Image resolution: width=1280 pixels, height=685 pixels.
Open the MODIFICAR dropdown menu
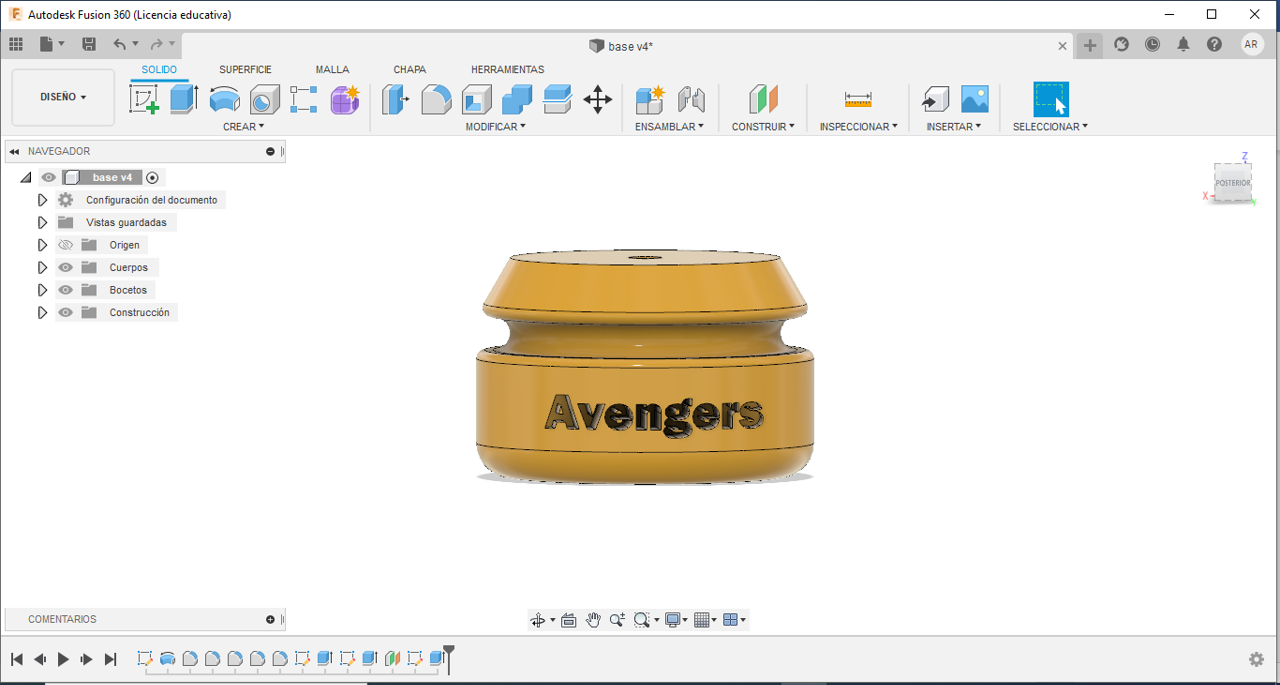[x=495, y=127]
